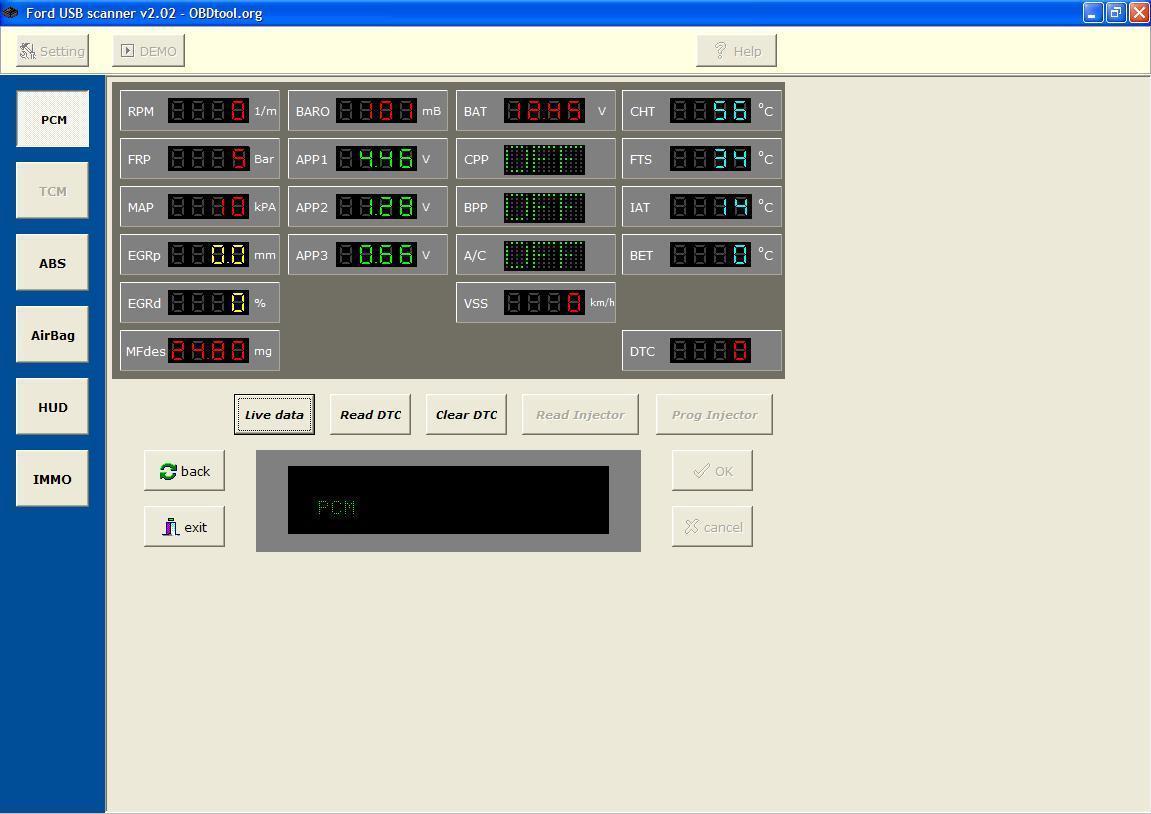The image size is (1151, 814).
Task: Click the EGRp mm readout
Action: [x=208, y=255]
